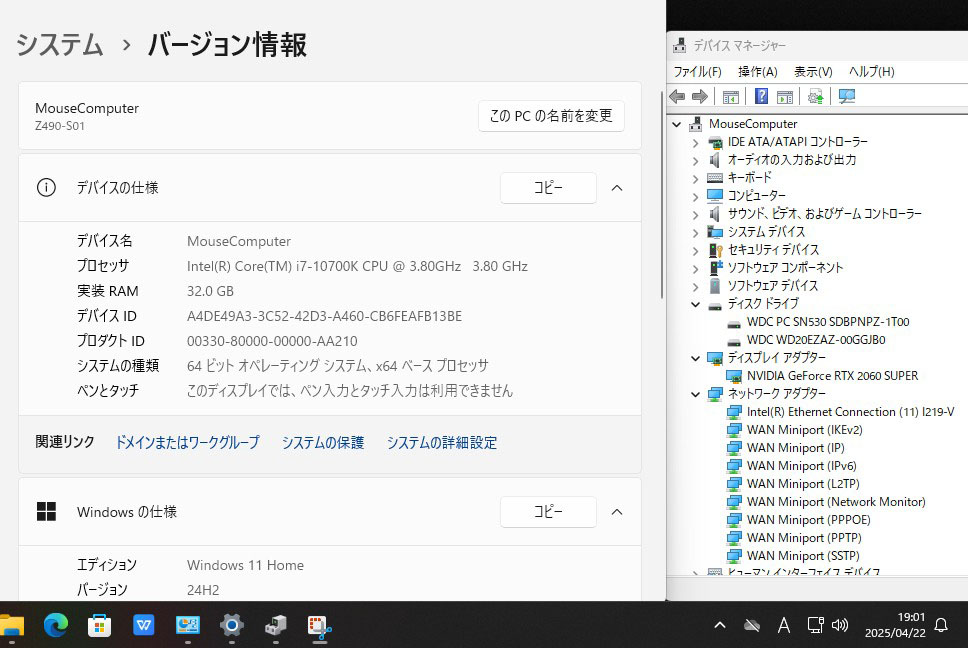The height and width of the screenshot is (648, 968).
Task: Select the ソフトウェア コンポーネント category icon
Action: pyautogui.click(x=715, y=268)
